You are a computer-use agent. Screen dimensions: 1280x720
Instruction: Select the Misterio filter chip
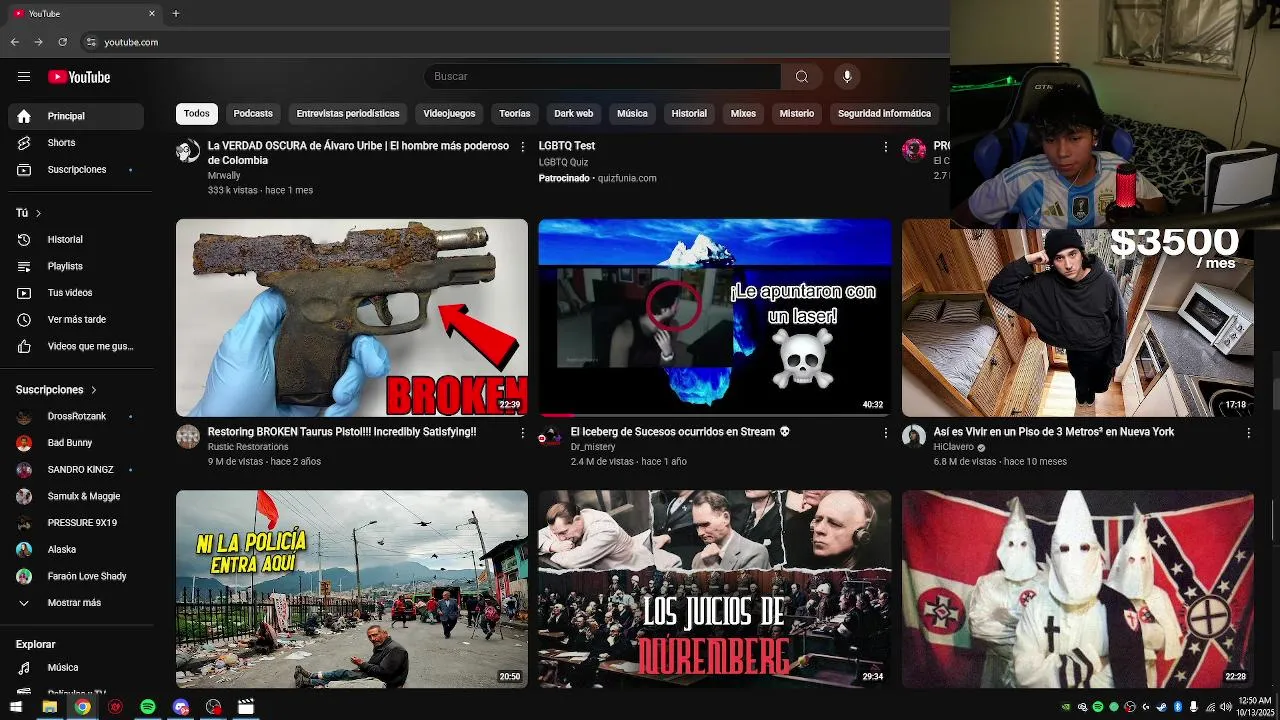(797, 113)
